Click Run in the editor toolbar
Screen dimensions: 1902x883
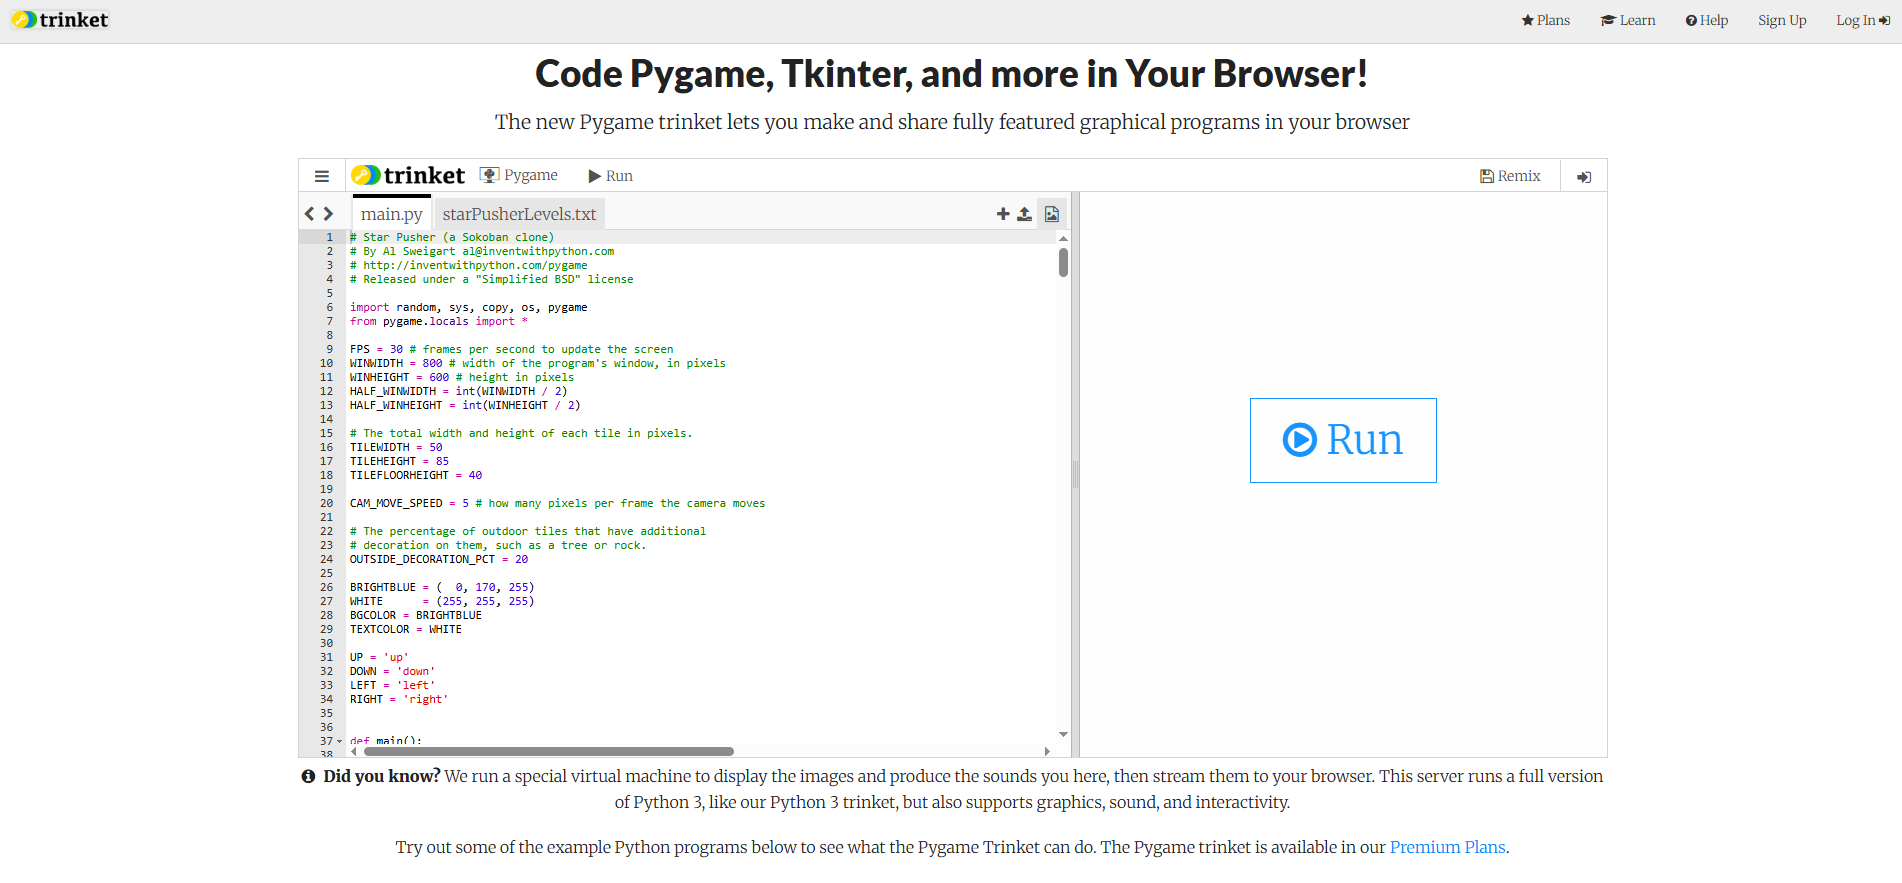coord(610,176)
